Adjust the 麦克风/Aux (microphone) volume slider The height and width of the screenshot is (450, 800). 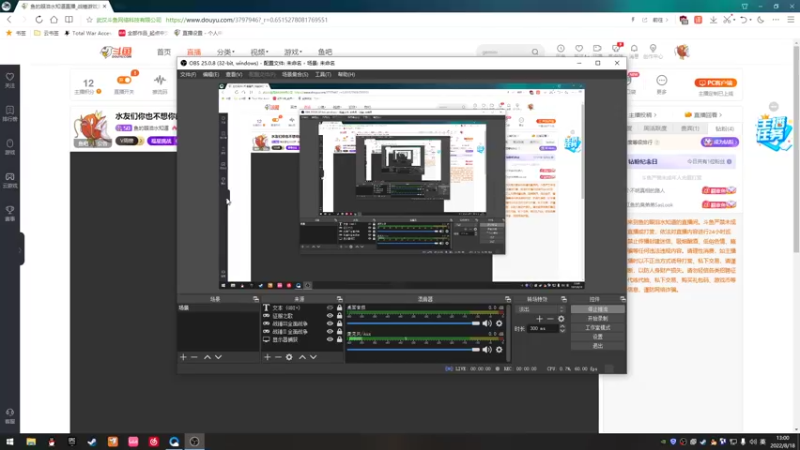click(413, 349)
